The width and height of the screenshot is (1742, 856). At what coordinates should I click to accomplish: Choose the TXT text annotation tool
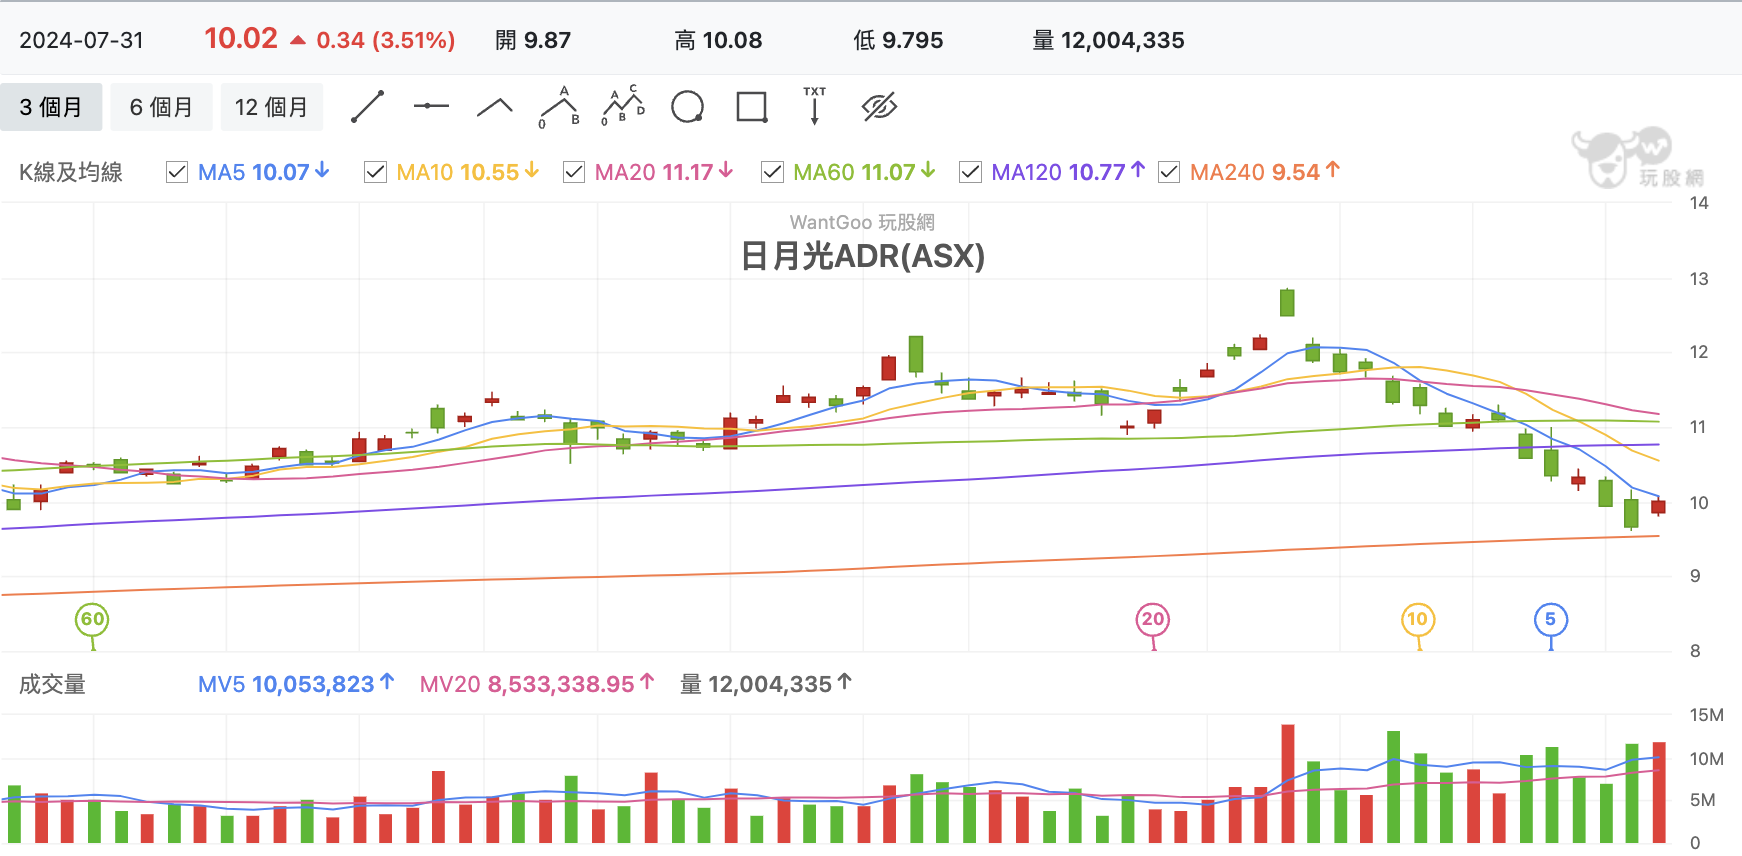[815, 106]
